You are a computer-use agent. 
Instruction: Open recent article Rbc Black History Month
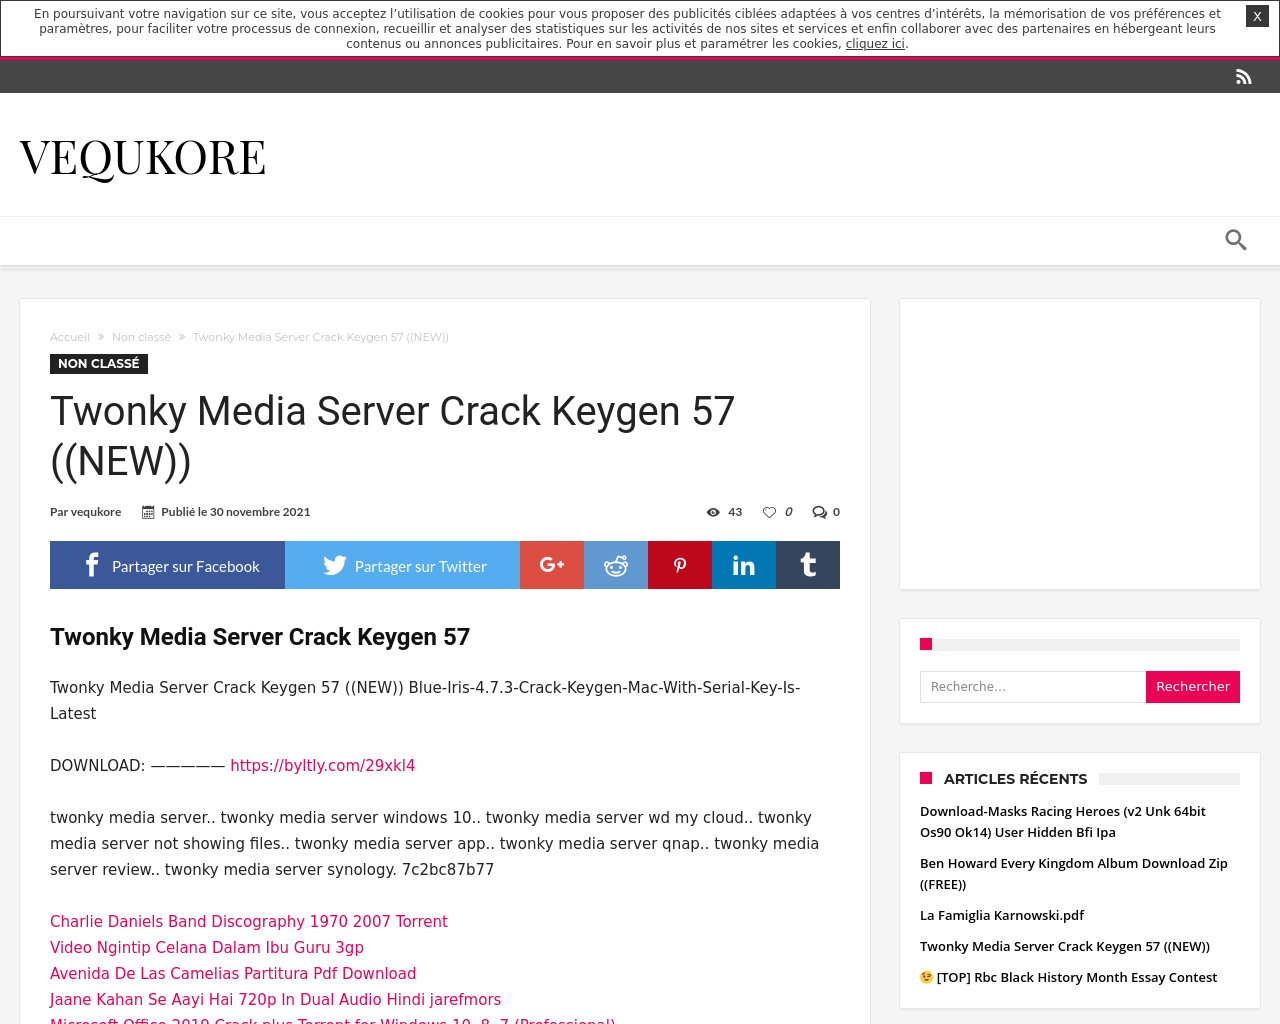click(x=1068, y=978)
